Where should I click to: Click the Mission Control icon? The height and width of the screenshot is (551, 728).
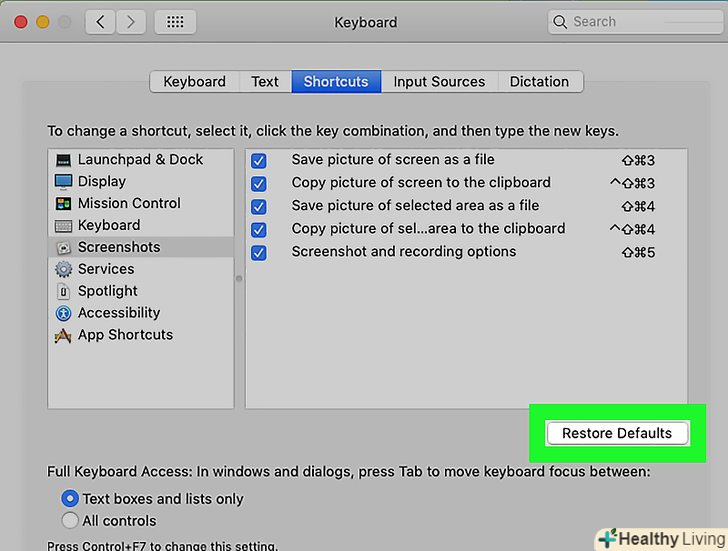pos(63,204)
